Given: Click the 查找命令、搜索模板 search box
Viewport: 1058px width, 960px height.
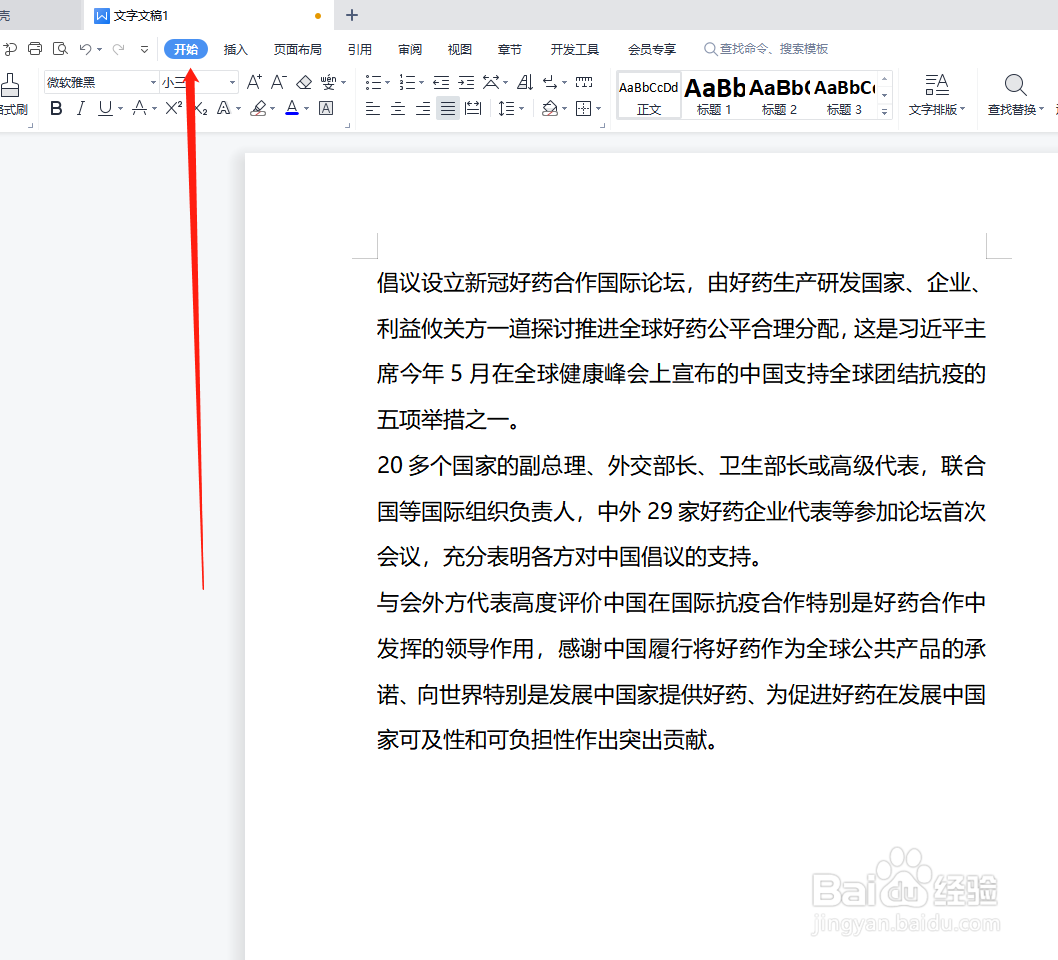Looking at the screenshot, I should click(x=766, y=49).
